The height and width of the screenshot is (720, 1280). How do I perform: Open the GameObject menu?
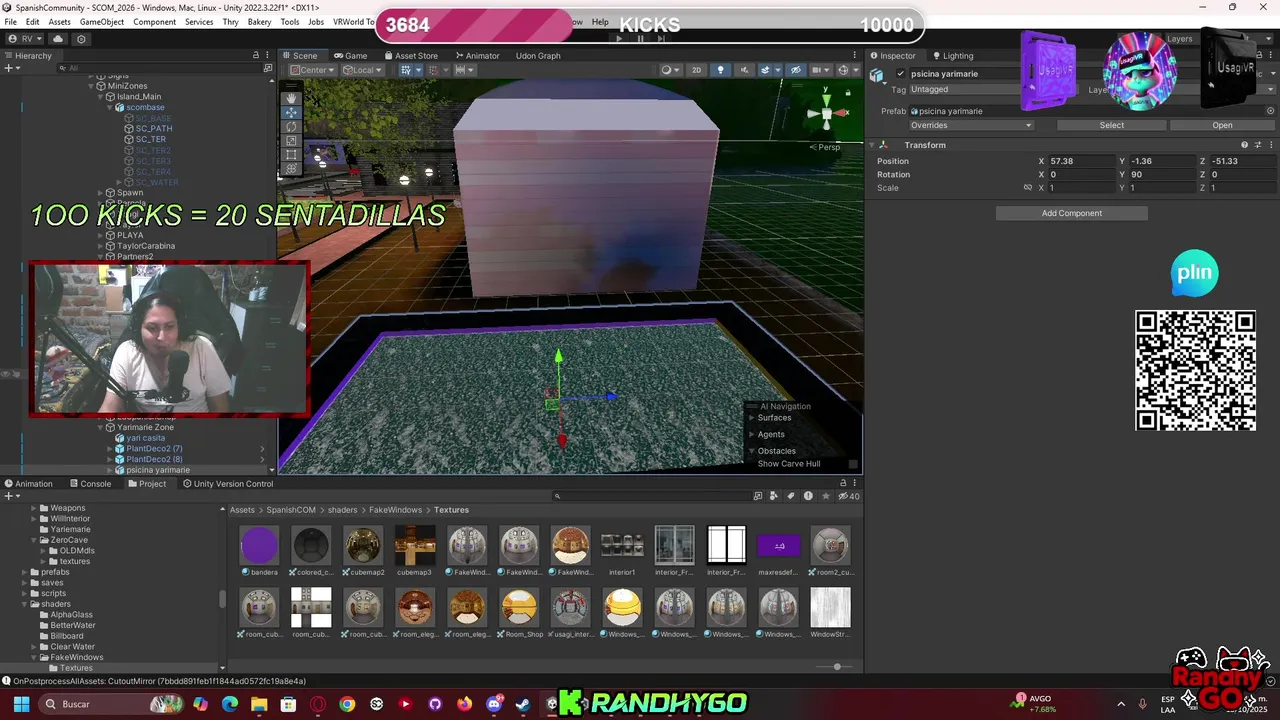[x=102, y=22]
